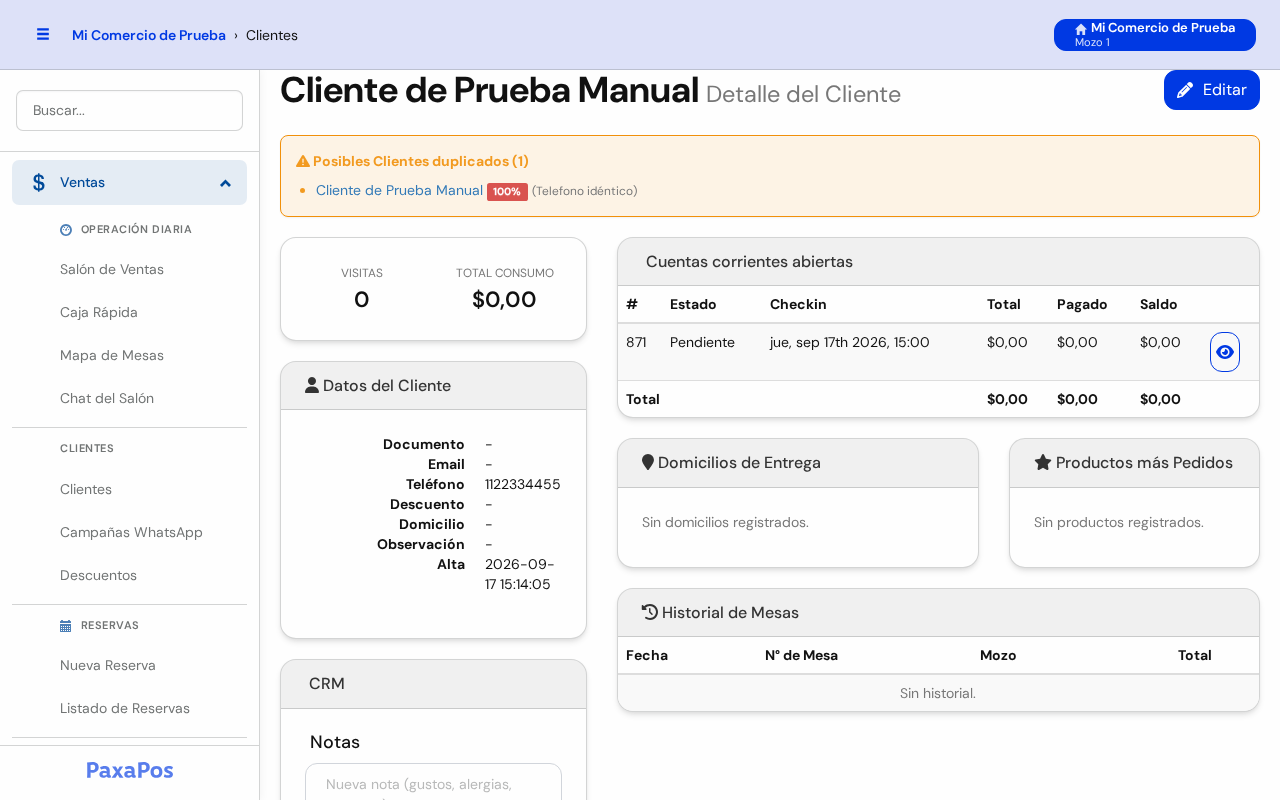The width and height of the screenshot is (1280, 800).
Task: Open Descuentos menu item
Action: pyautogui.click(x=98, y=575)
